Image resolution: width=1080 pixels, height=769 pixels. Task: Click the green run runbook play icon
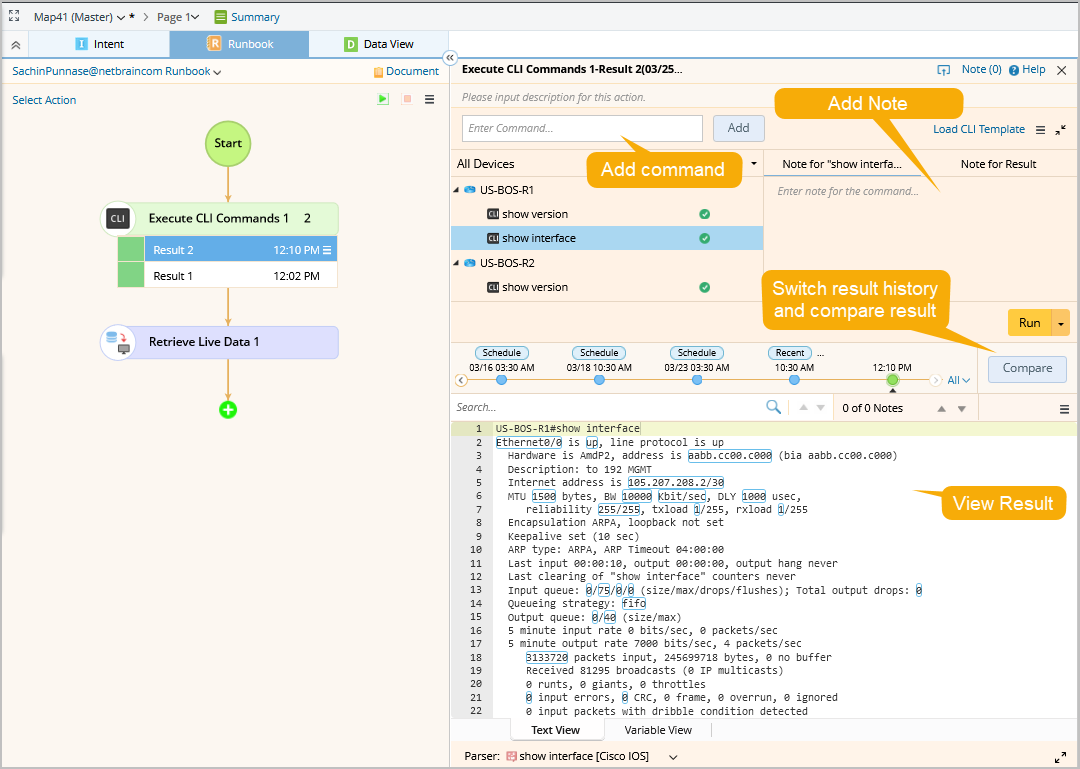[x=383, y=100]
